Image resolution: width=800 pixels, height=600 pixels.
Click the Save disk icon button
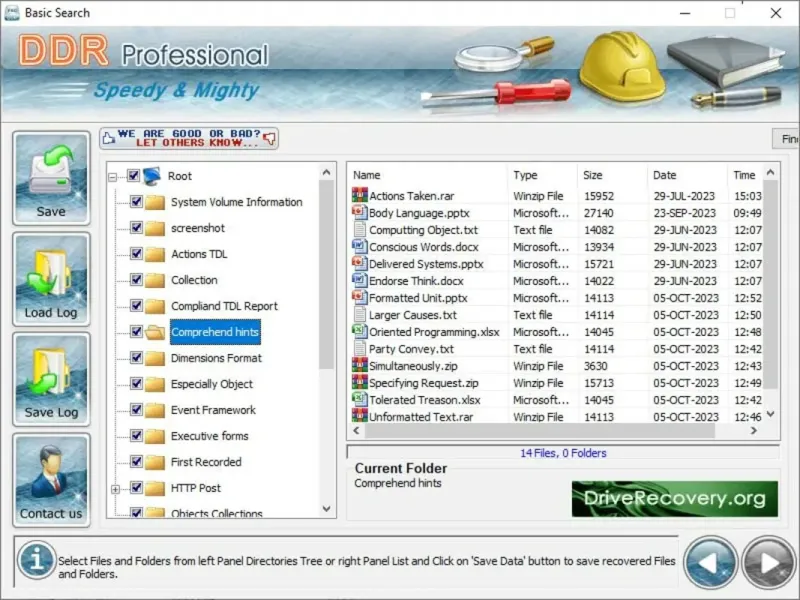51,178
